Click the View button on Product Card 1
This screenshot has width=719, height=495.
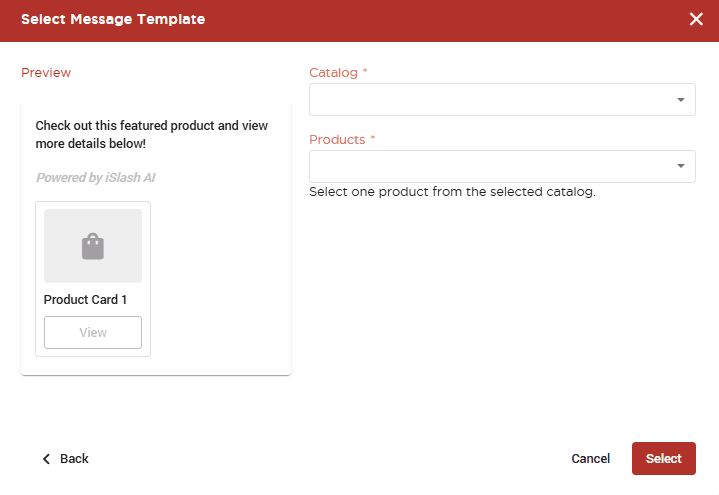pyautogui.click(x=93, y=332)
